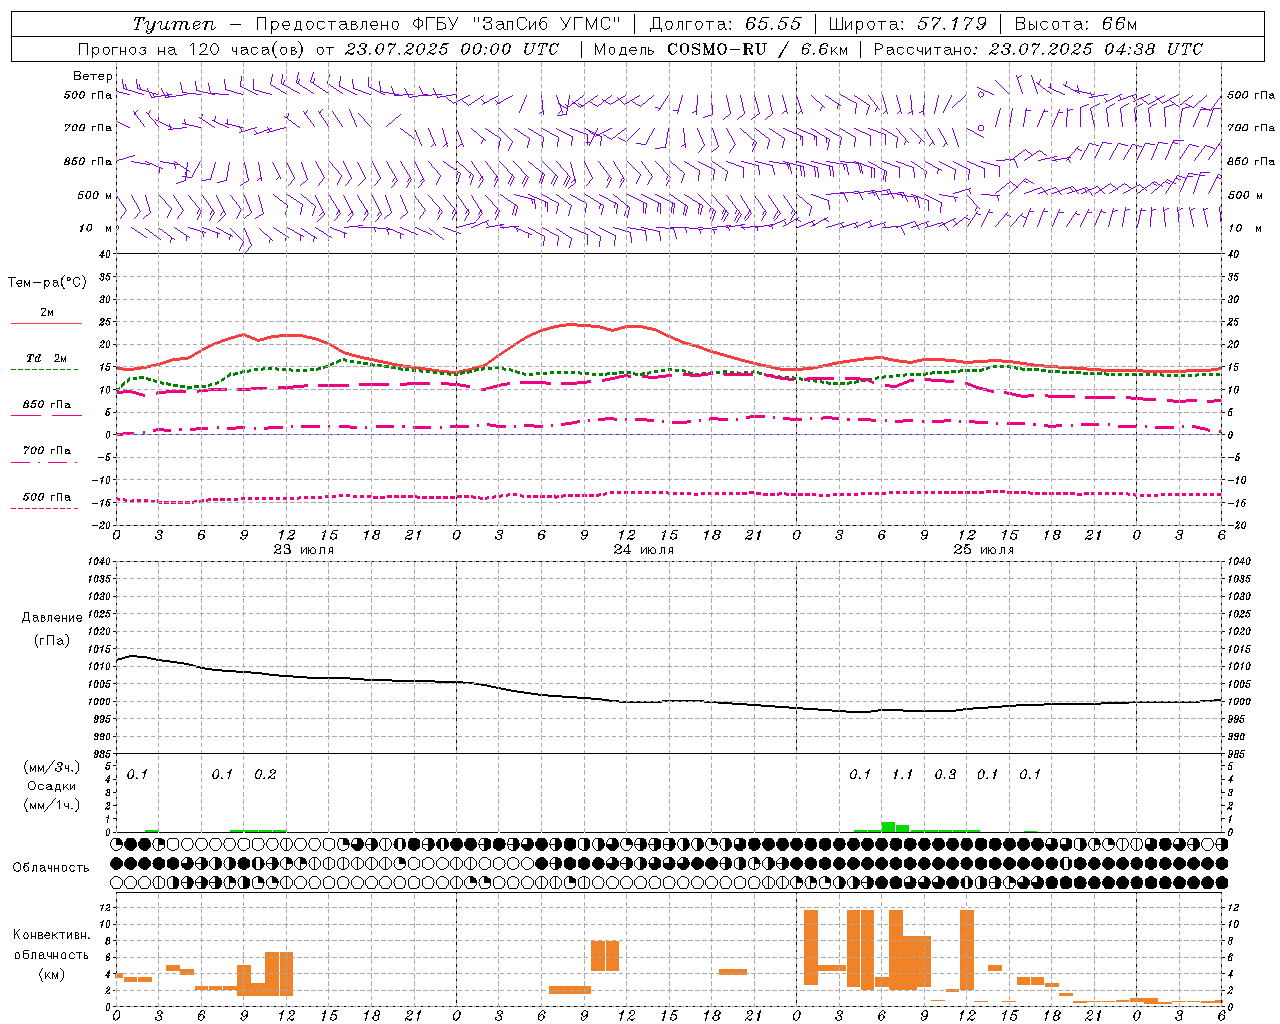
Task: Click the 25 июля date label
Action: 984,550
